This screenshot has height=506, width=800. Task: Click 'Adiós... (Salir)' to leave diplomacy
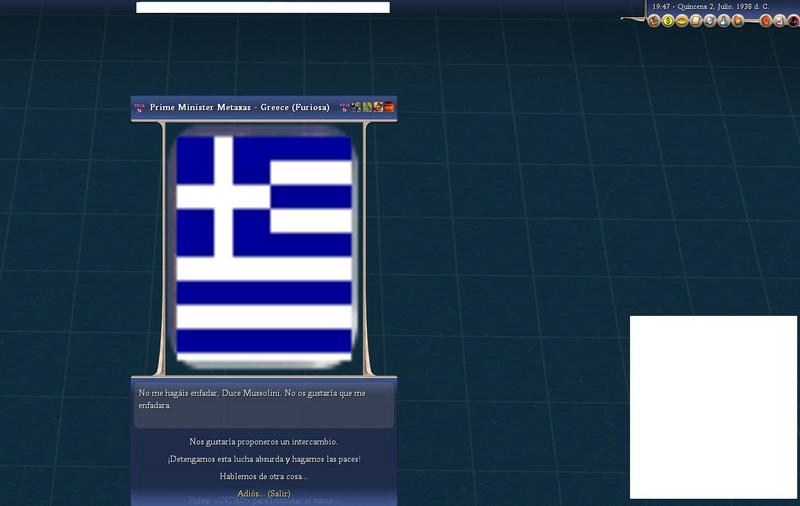(263, 493)
